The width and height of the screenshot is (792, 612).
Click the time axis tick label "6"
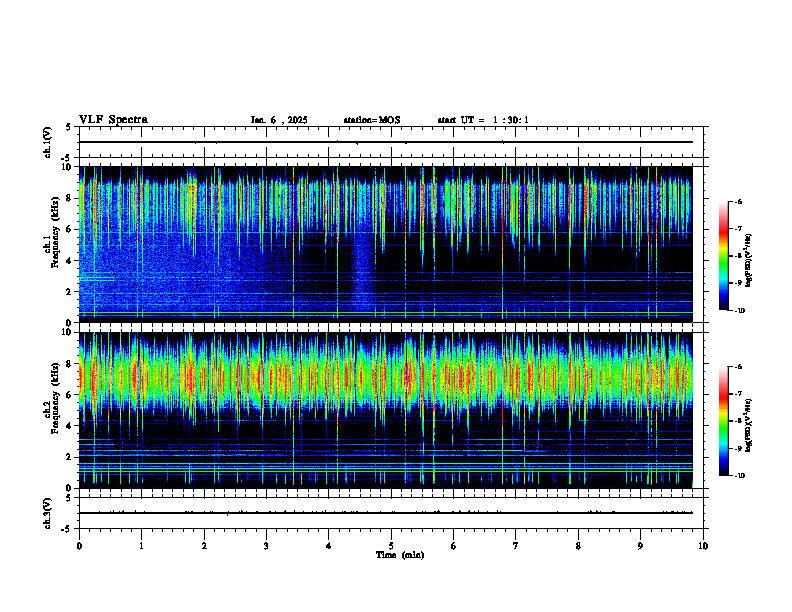(x=454, y=546)
